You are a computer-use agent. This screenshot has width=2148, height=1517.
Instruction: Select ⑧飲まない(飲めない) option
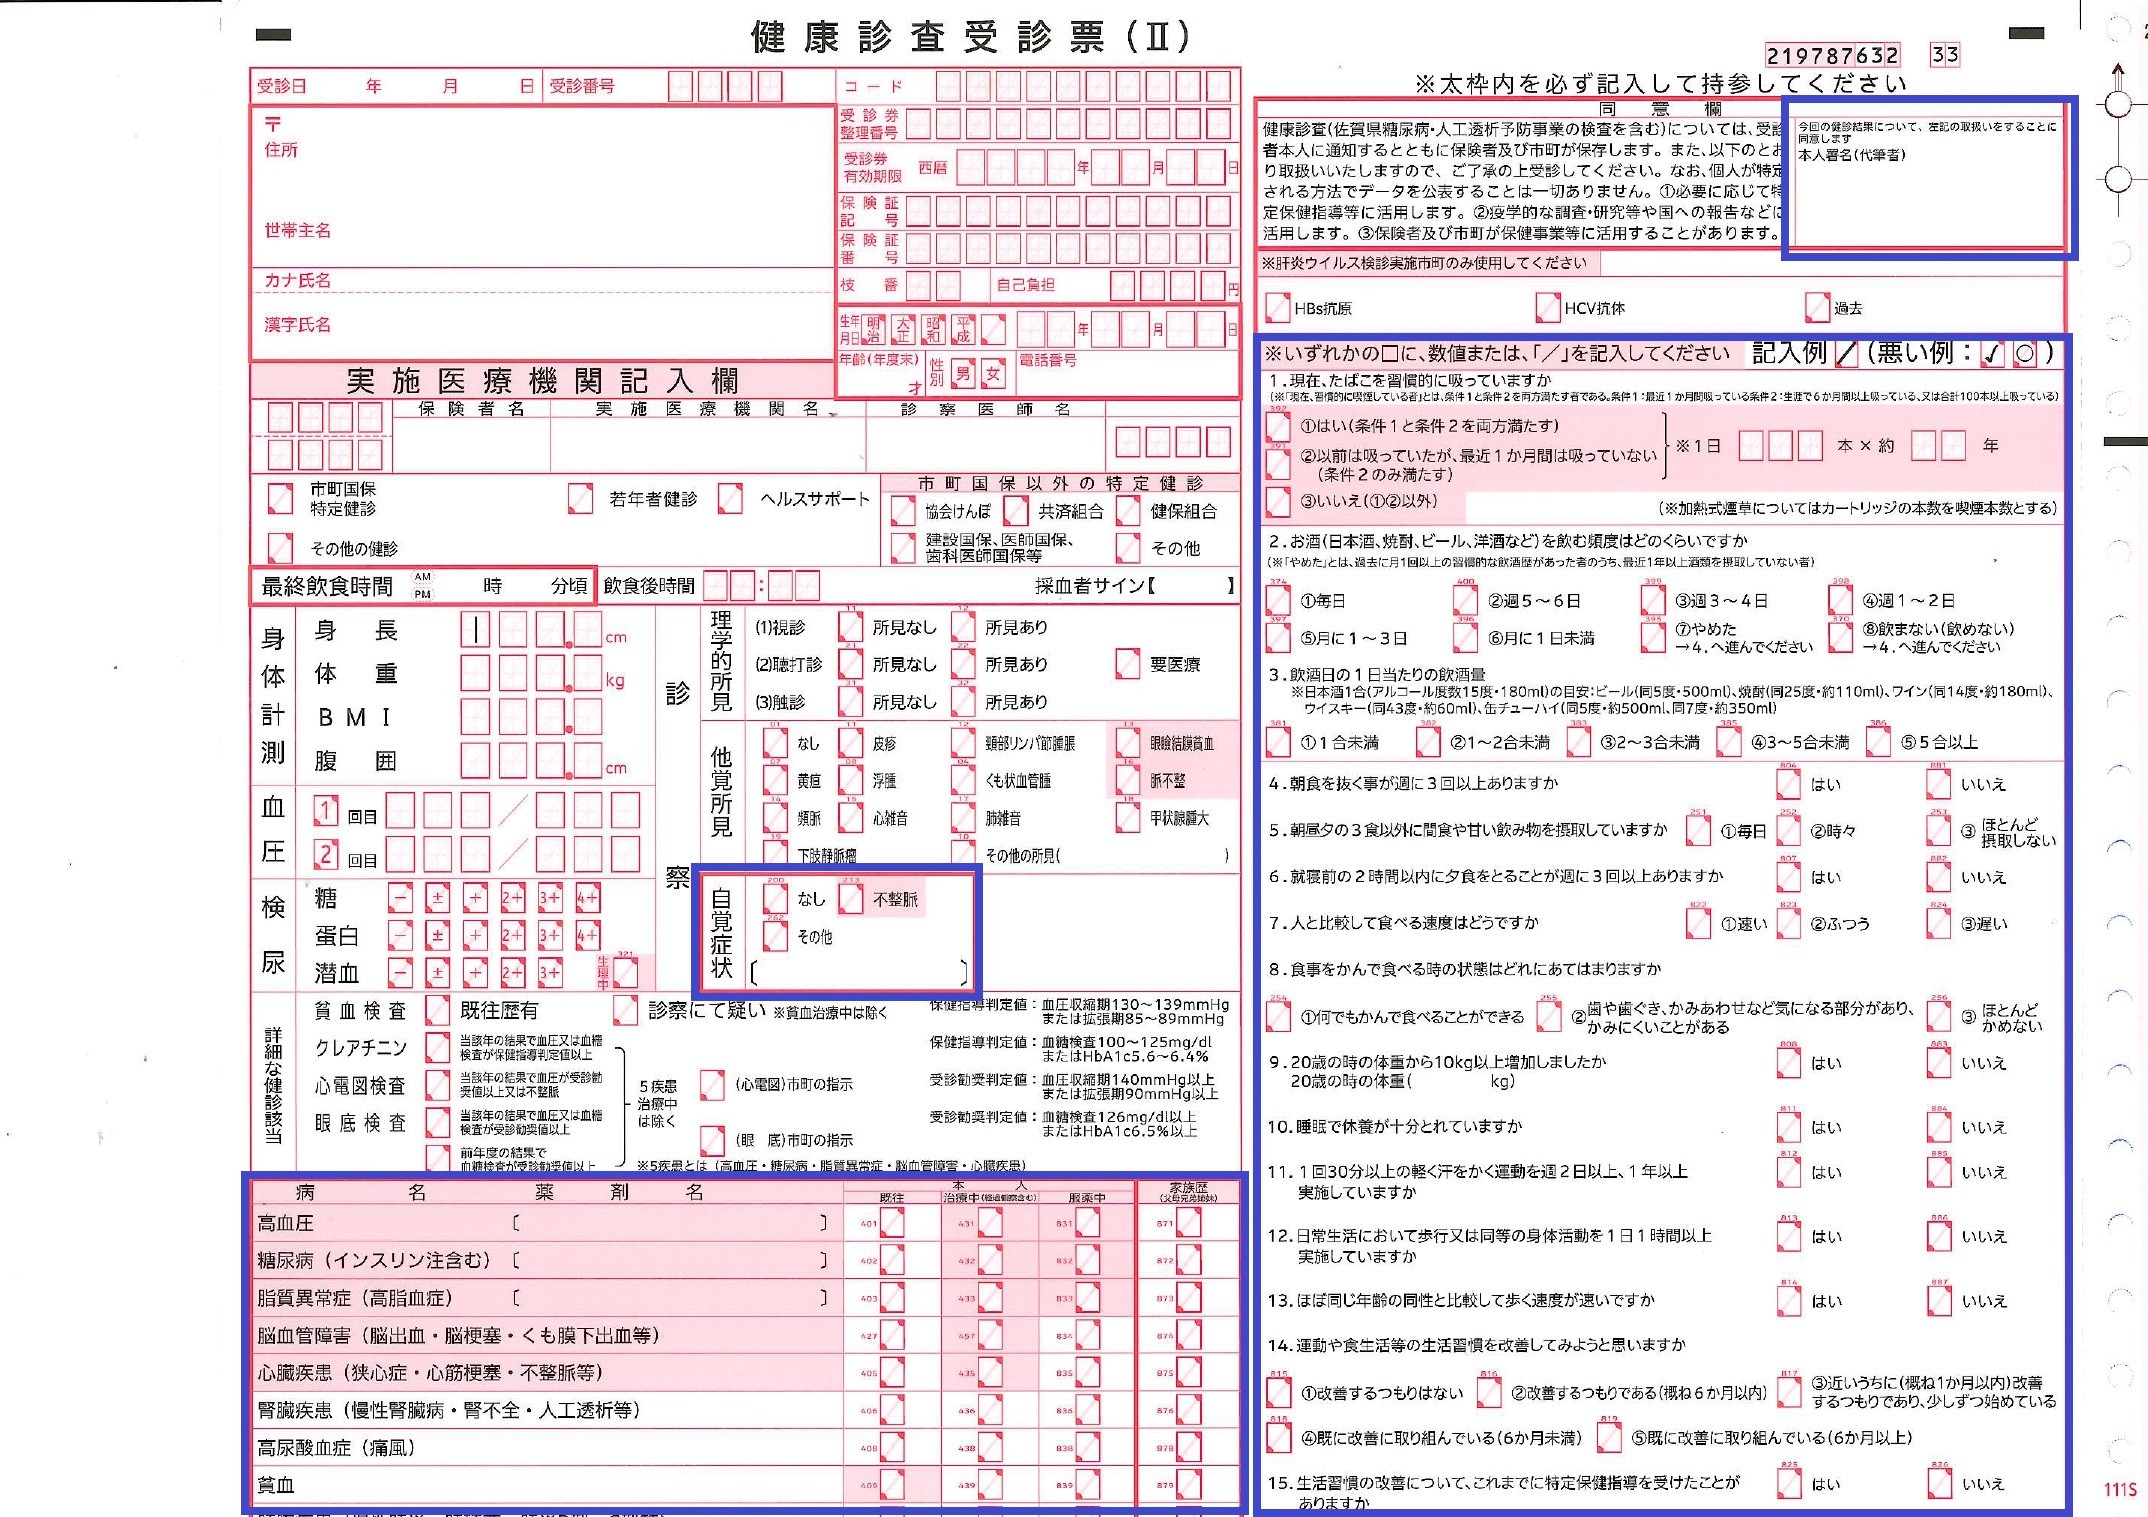tap(1840, 637)
